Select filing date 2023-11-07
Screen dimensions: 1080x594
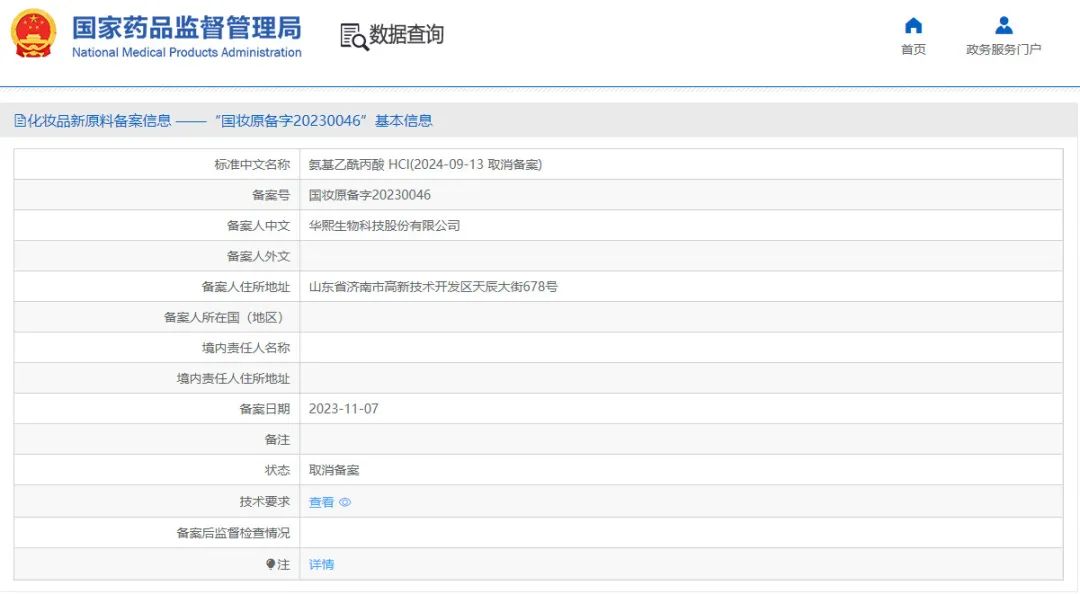[x=344, y=409]
